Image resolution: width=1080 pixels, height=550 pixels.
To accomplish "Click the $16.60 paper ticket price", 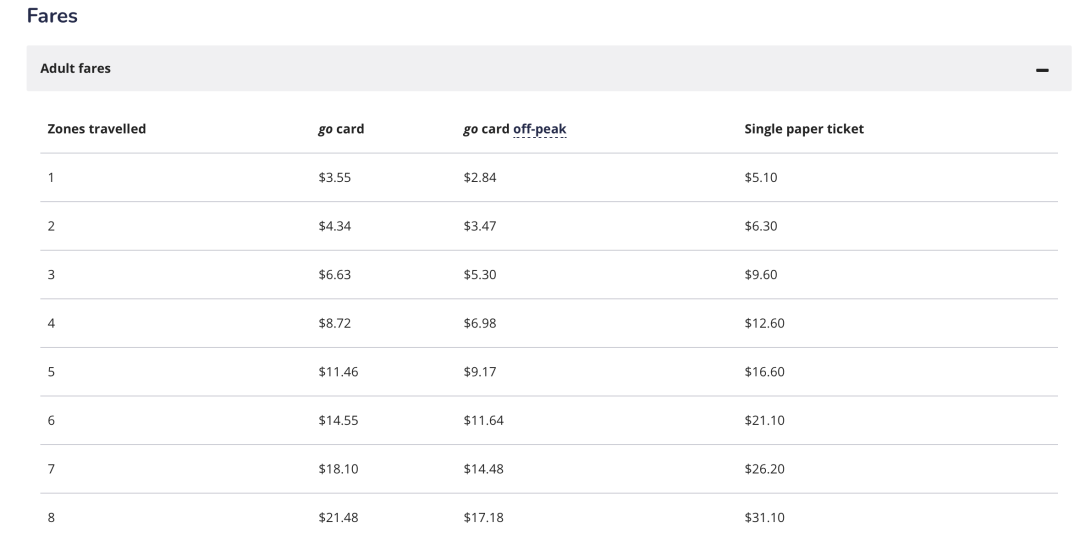I will coord(765,372).
